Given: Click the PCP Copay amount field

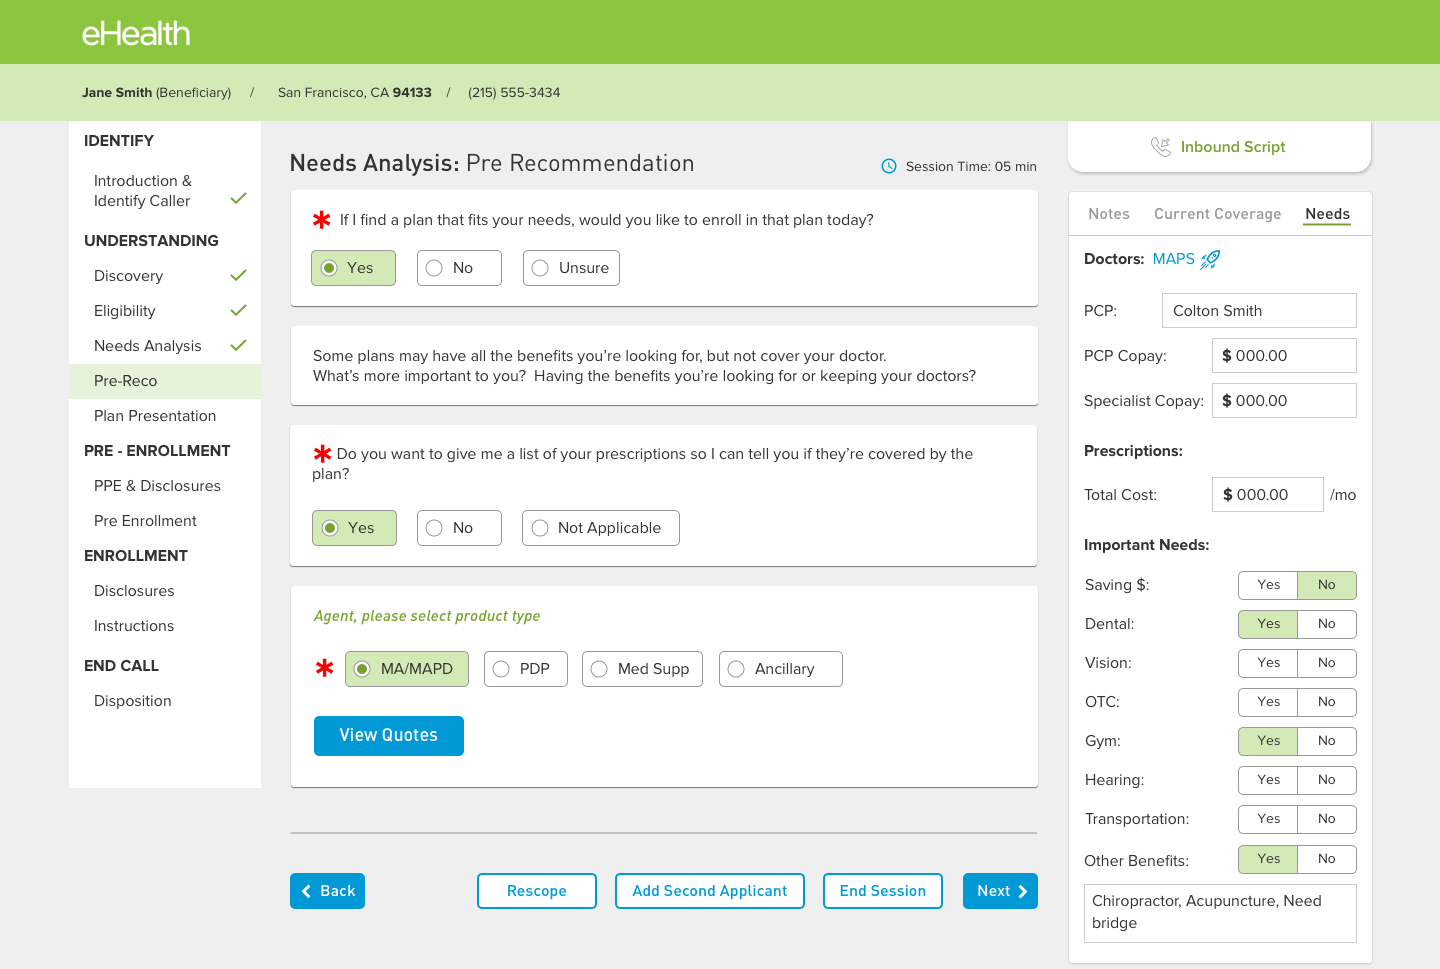Looking at the screenshot, I should point(1284,356).
